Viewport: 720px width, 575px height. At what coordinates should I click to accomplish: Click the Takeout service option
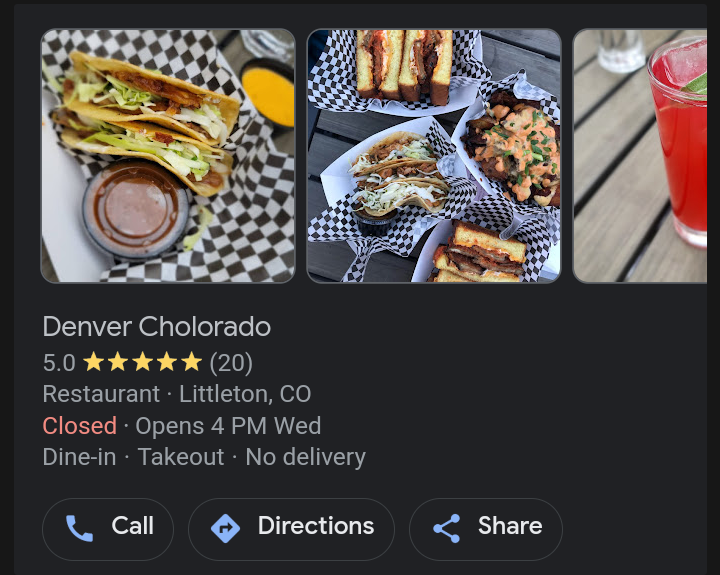(x=181, y=457)
